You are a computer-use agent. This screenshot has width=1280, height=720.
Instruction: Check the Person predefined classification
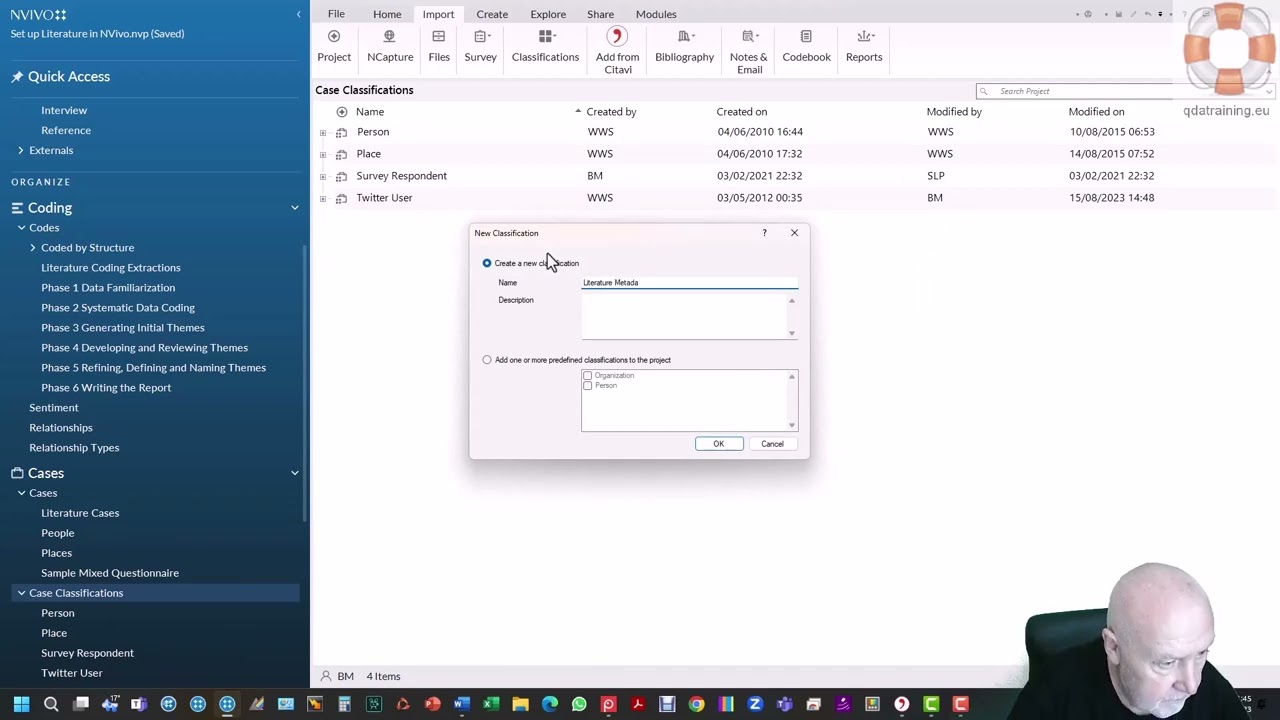pos(588,386)
